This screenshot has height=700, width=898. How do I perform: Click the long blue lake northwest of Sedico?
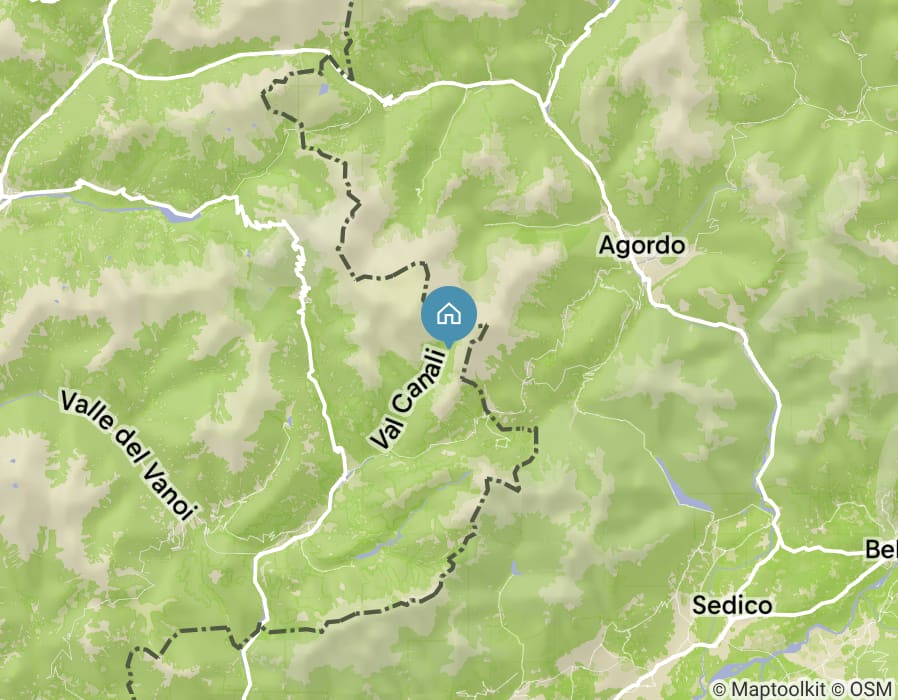point(681,484)
